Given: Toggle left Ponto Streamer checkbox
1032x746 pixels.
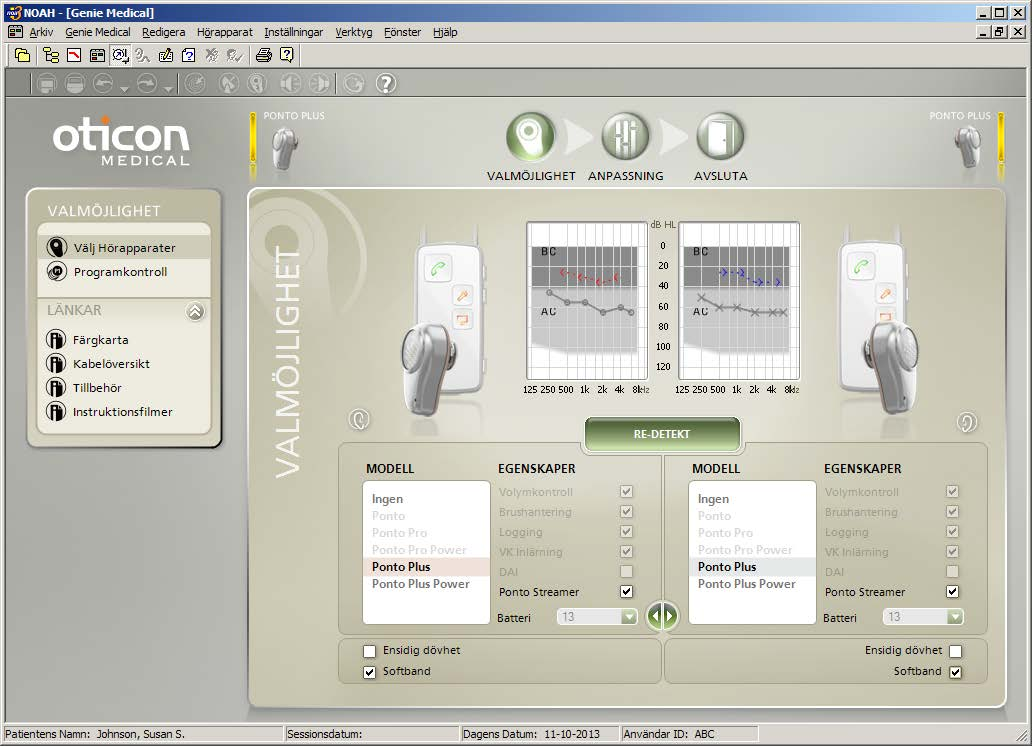Looking at the screenshot, I should pos(627,591).
